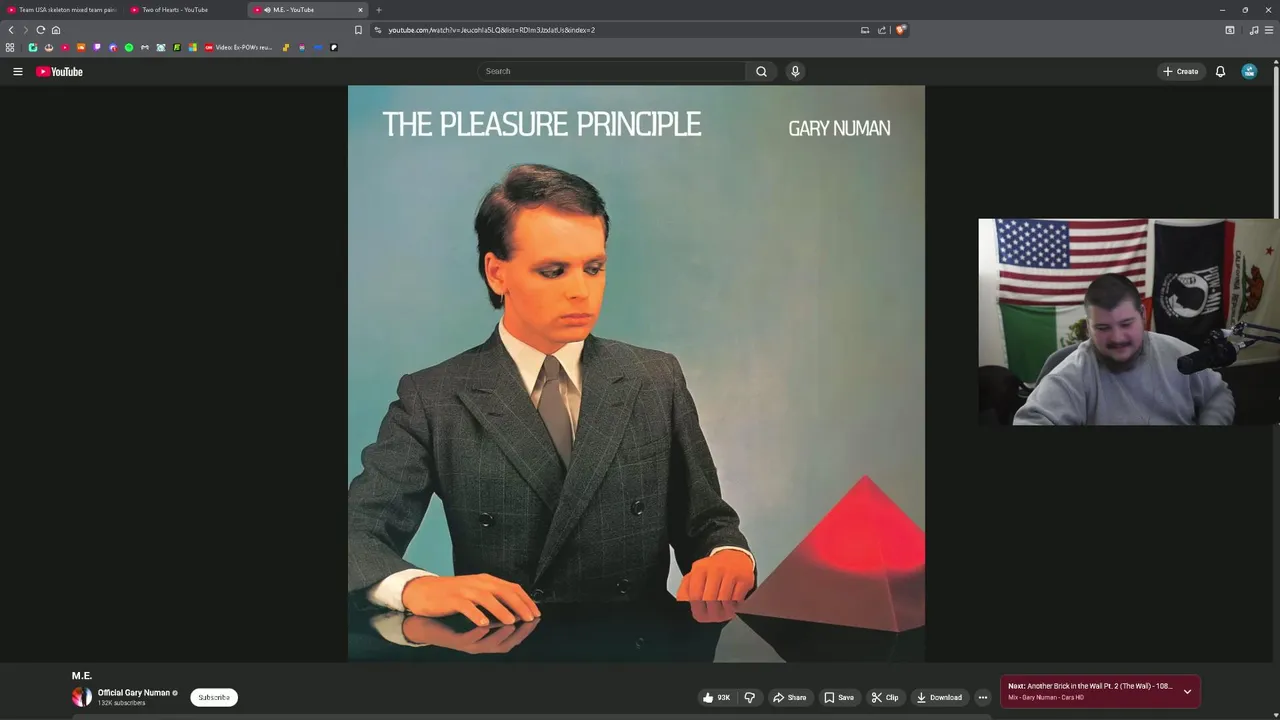Open YouTube notifications bell
Viewport: 1280px width, 720px height.
point(1220,71)
